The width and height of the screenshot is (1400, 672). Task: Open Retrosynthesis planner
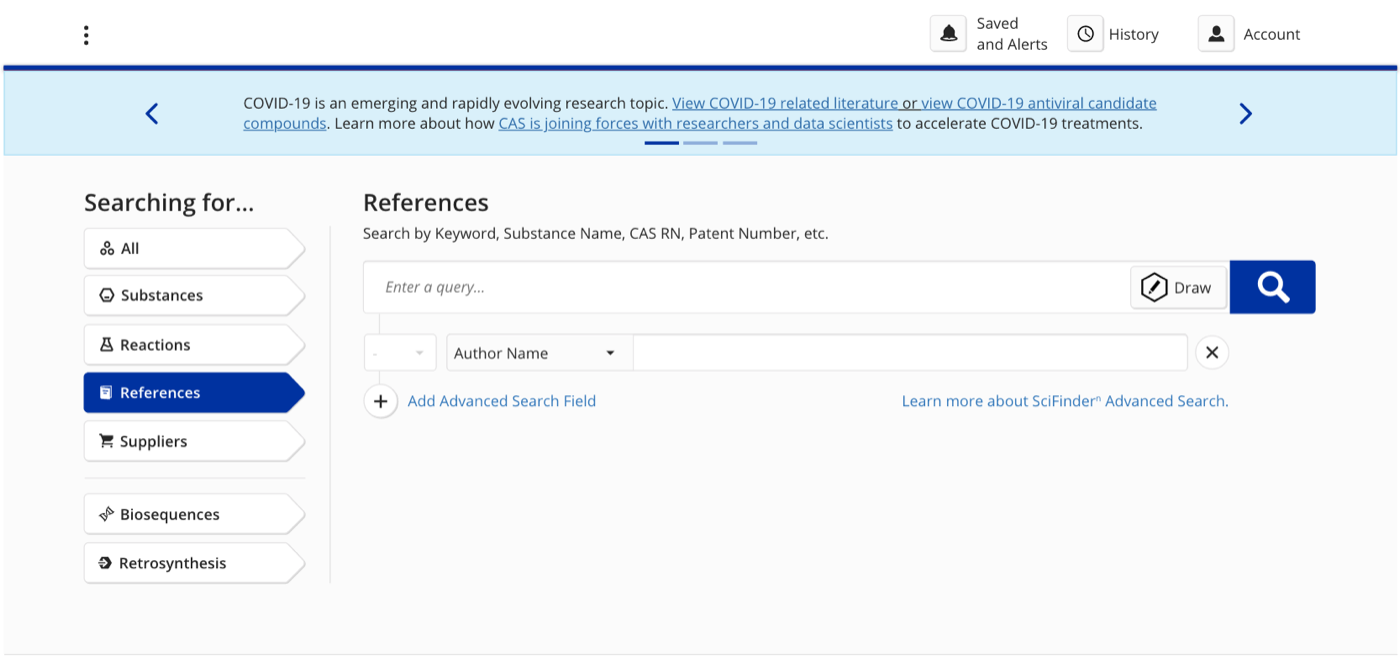pos(194,563)
